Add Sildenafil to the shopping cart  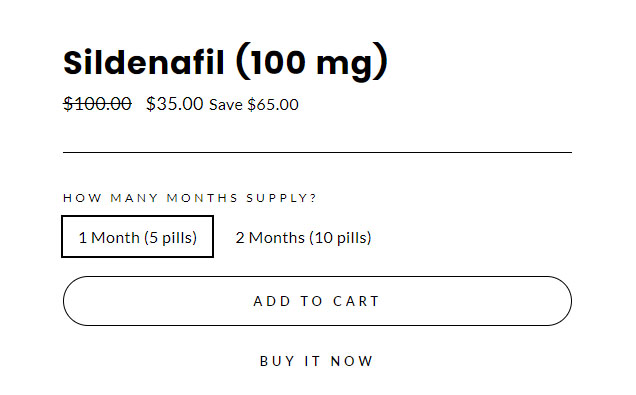317,301
